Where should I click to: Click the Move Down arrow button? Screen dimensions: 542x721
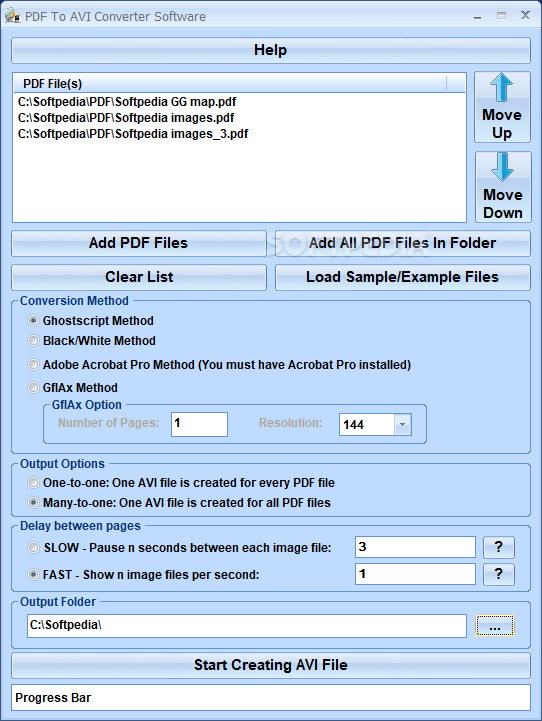point(503,187)
